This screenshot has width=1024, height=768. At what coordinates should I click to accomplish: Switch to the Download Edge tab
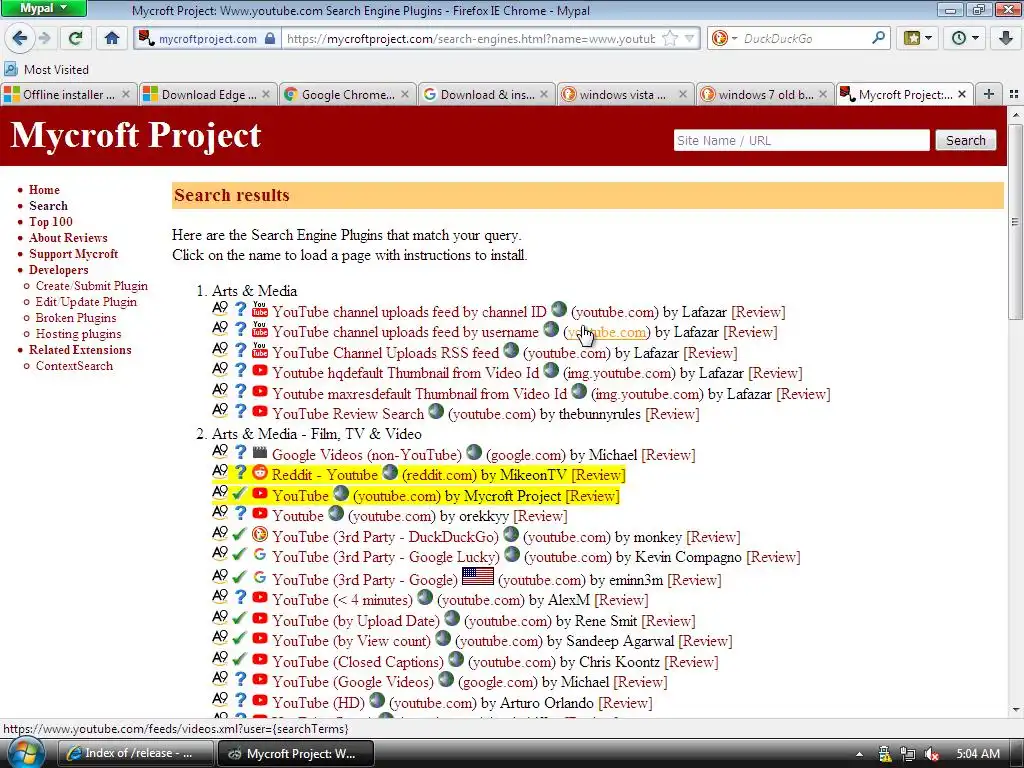pos(208,95)
